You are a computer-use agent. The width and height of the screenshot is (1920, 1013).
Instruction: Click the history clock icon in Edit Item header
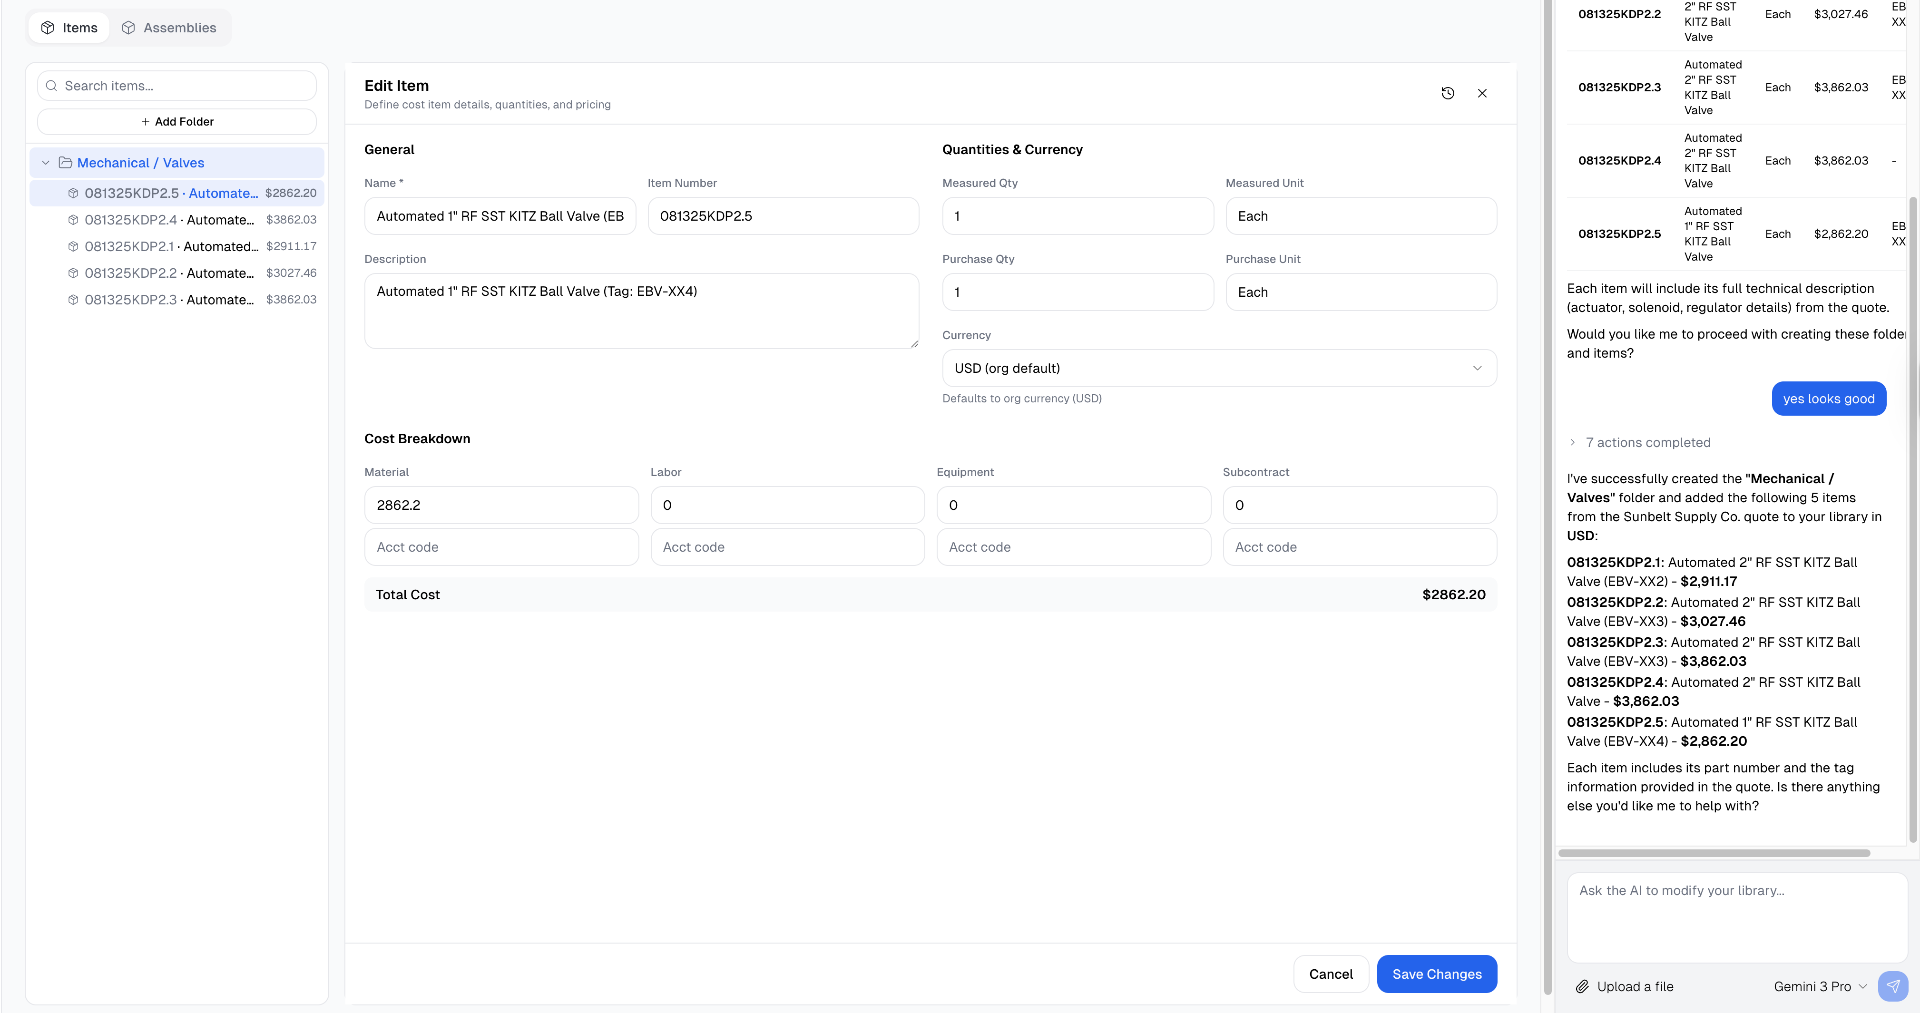click(1447, 93)
